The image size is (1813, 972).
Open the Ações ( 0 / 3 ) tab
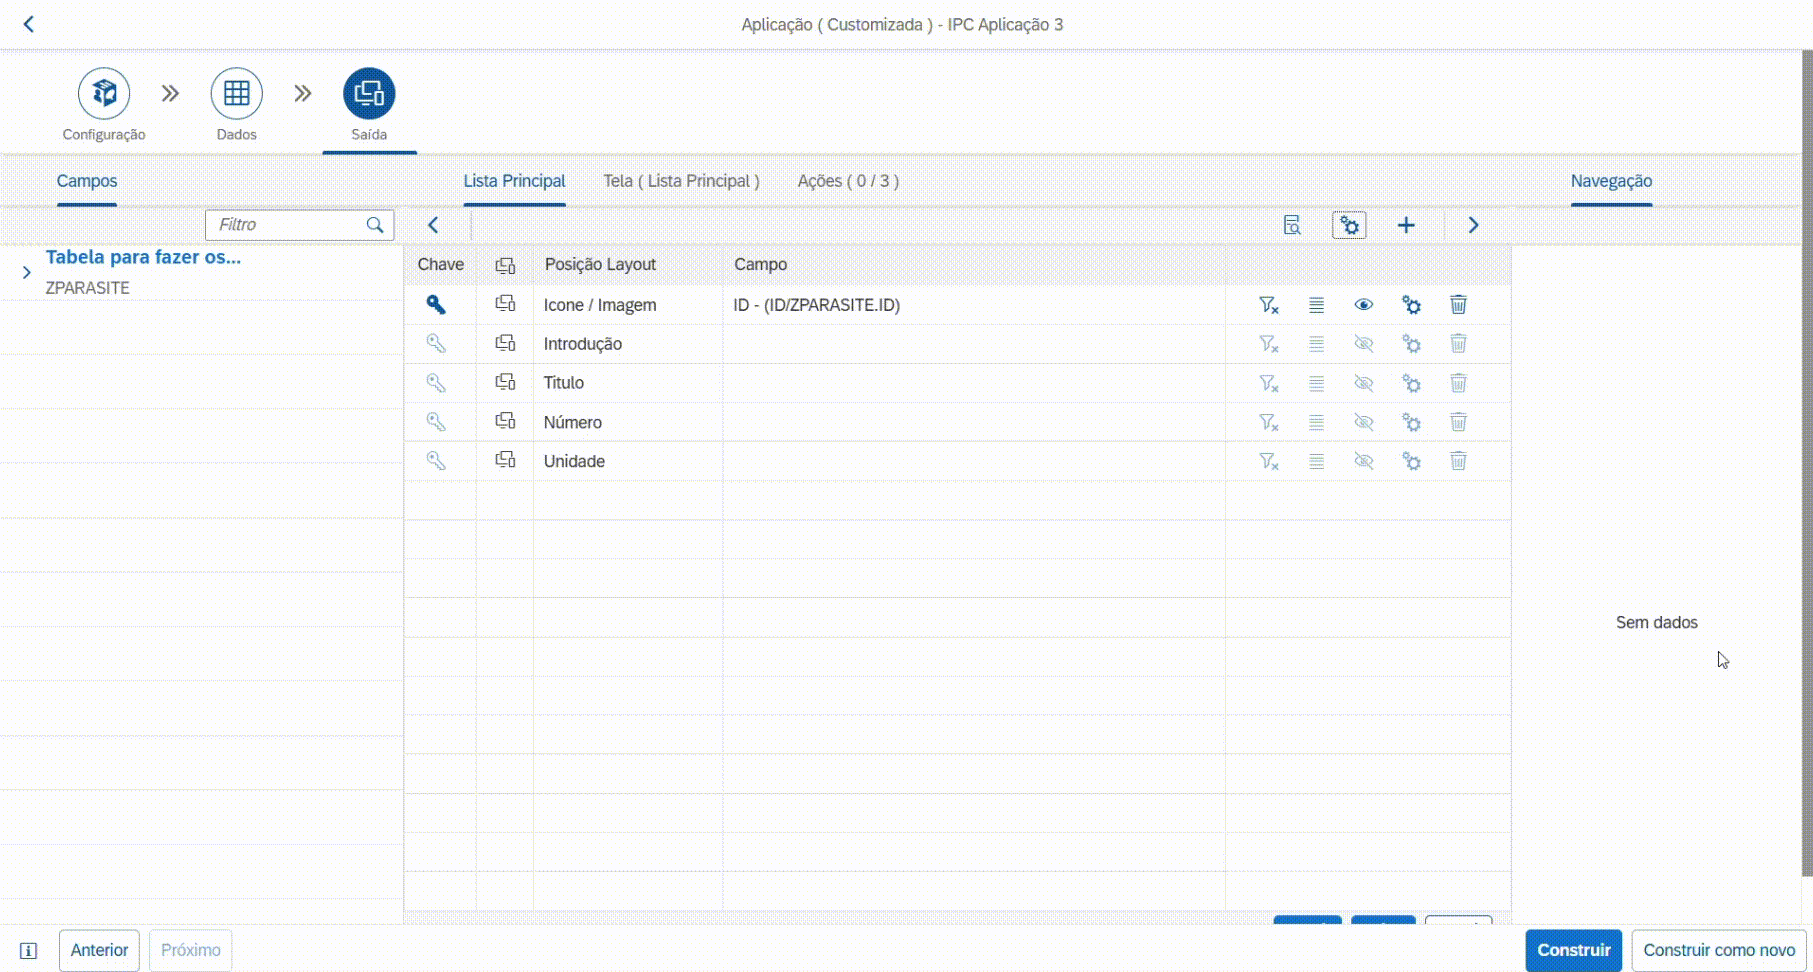847,181
